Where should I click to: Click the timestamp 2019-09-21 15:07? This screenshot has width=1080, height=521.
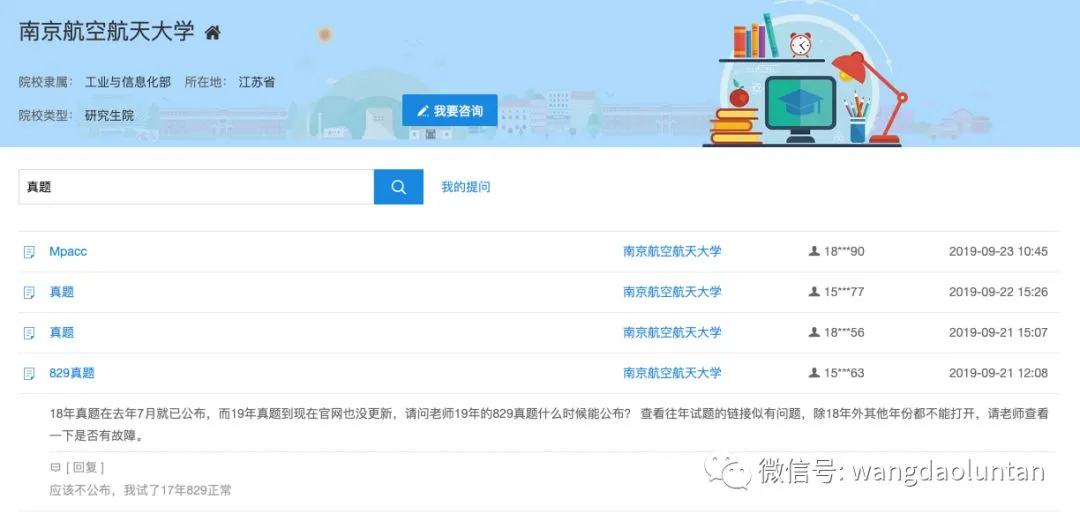(998, 333)
